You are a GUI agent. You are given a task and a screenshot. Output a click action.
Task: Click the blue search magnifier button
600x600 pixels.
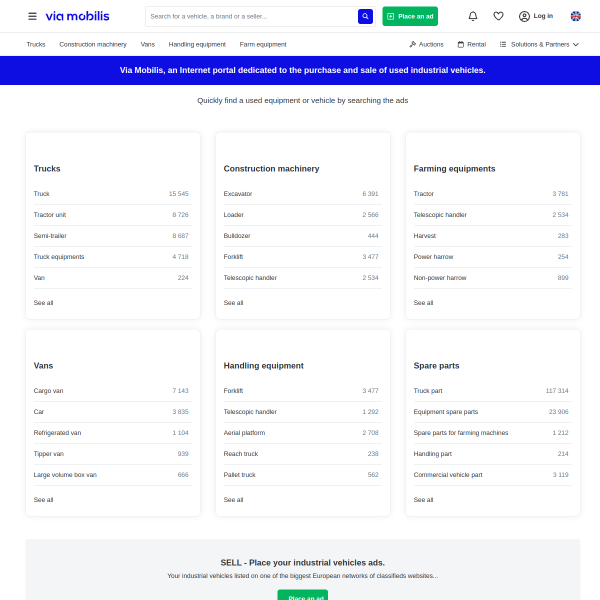click(x=365, y=16)
